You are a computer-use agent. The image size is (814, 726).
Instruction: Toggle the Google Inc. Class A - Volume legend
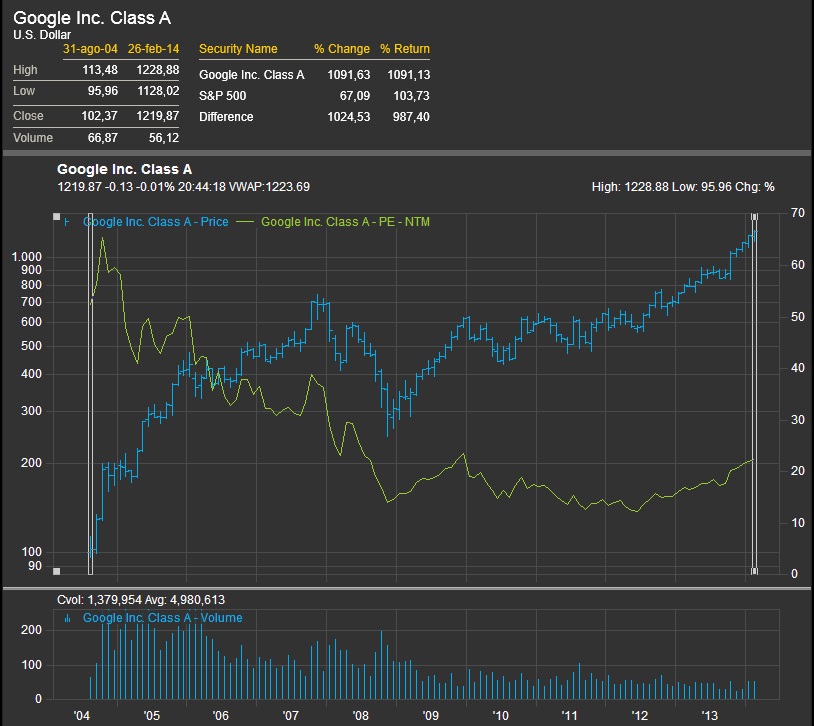click(x=162, y=618)
